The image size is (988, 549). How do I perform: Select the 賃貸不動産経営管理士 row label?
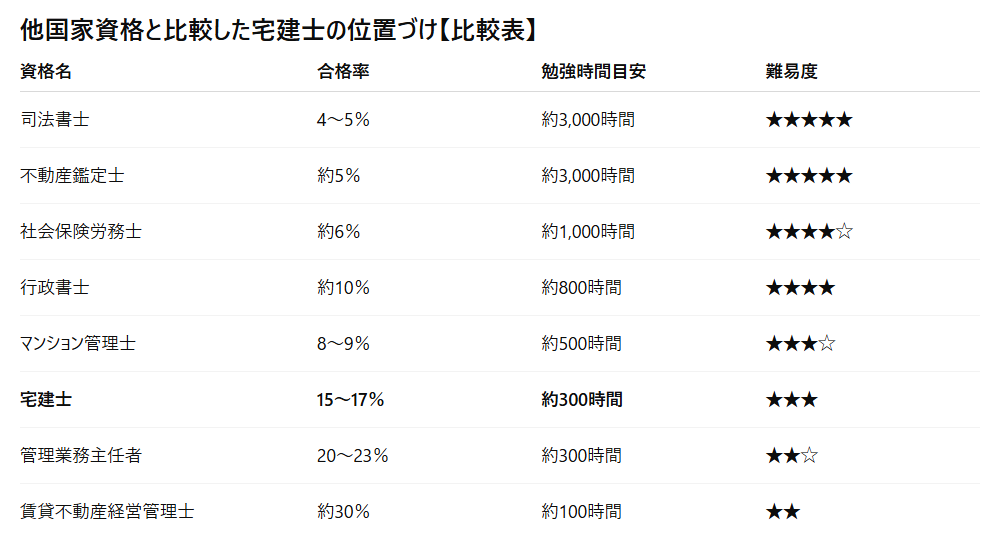(106, 512)
